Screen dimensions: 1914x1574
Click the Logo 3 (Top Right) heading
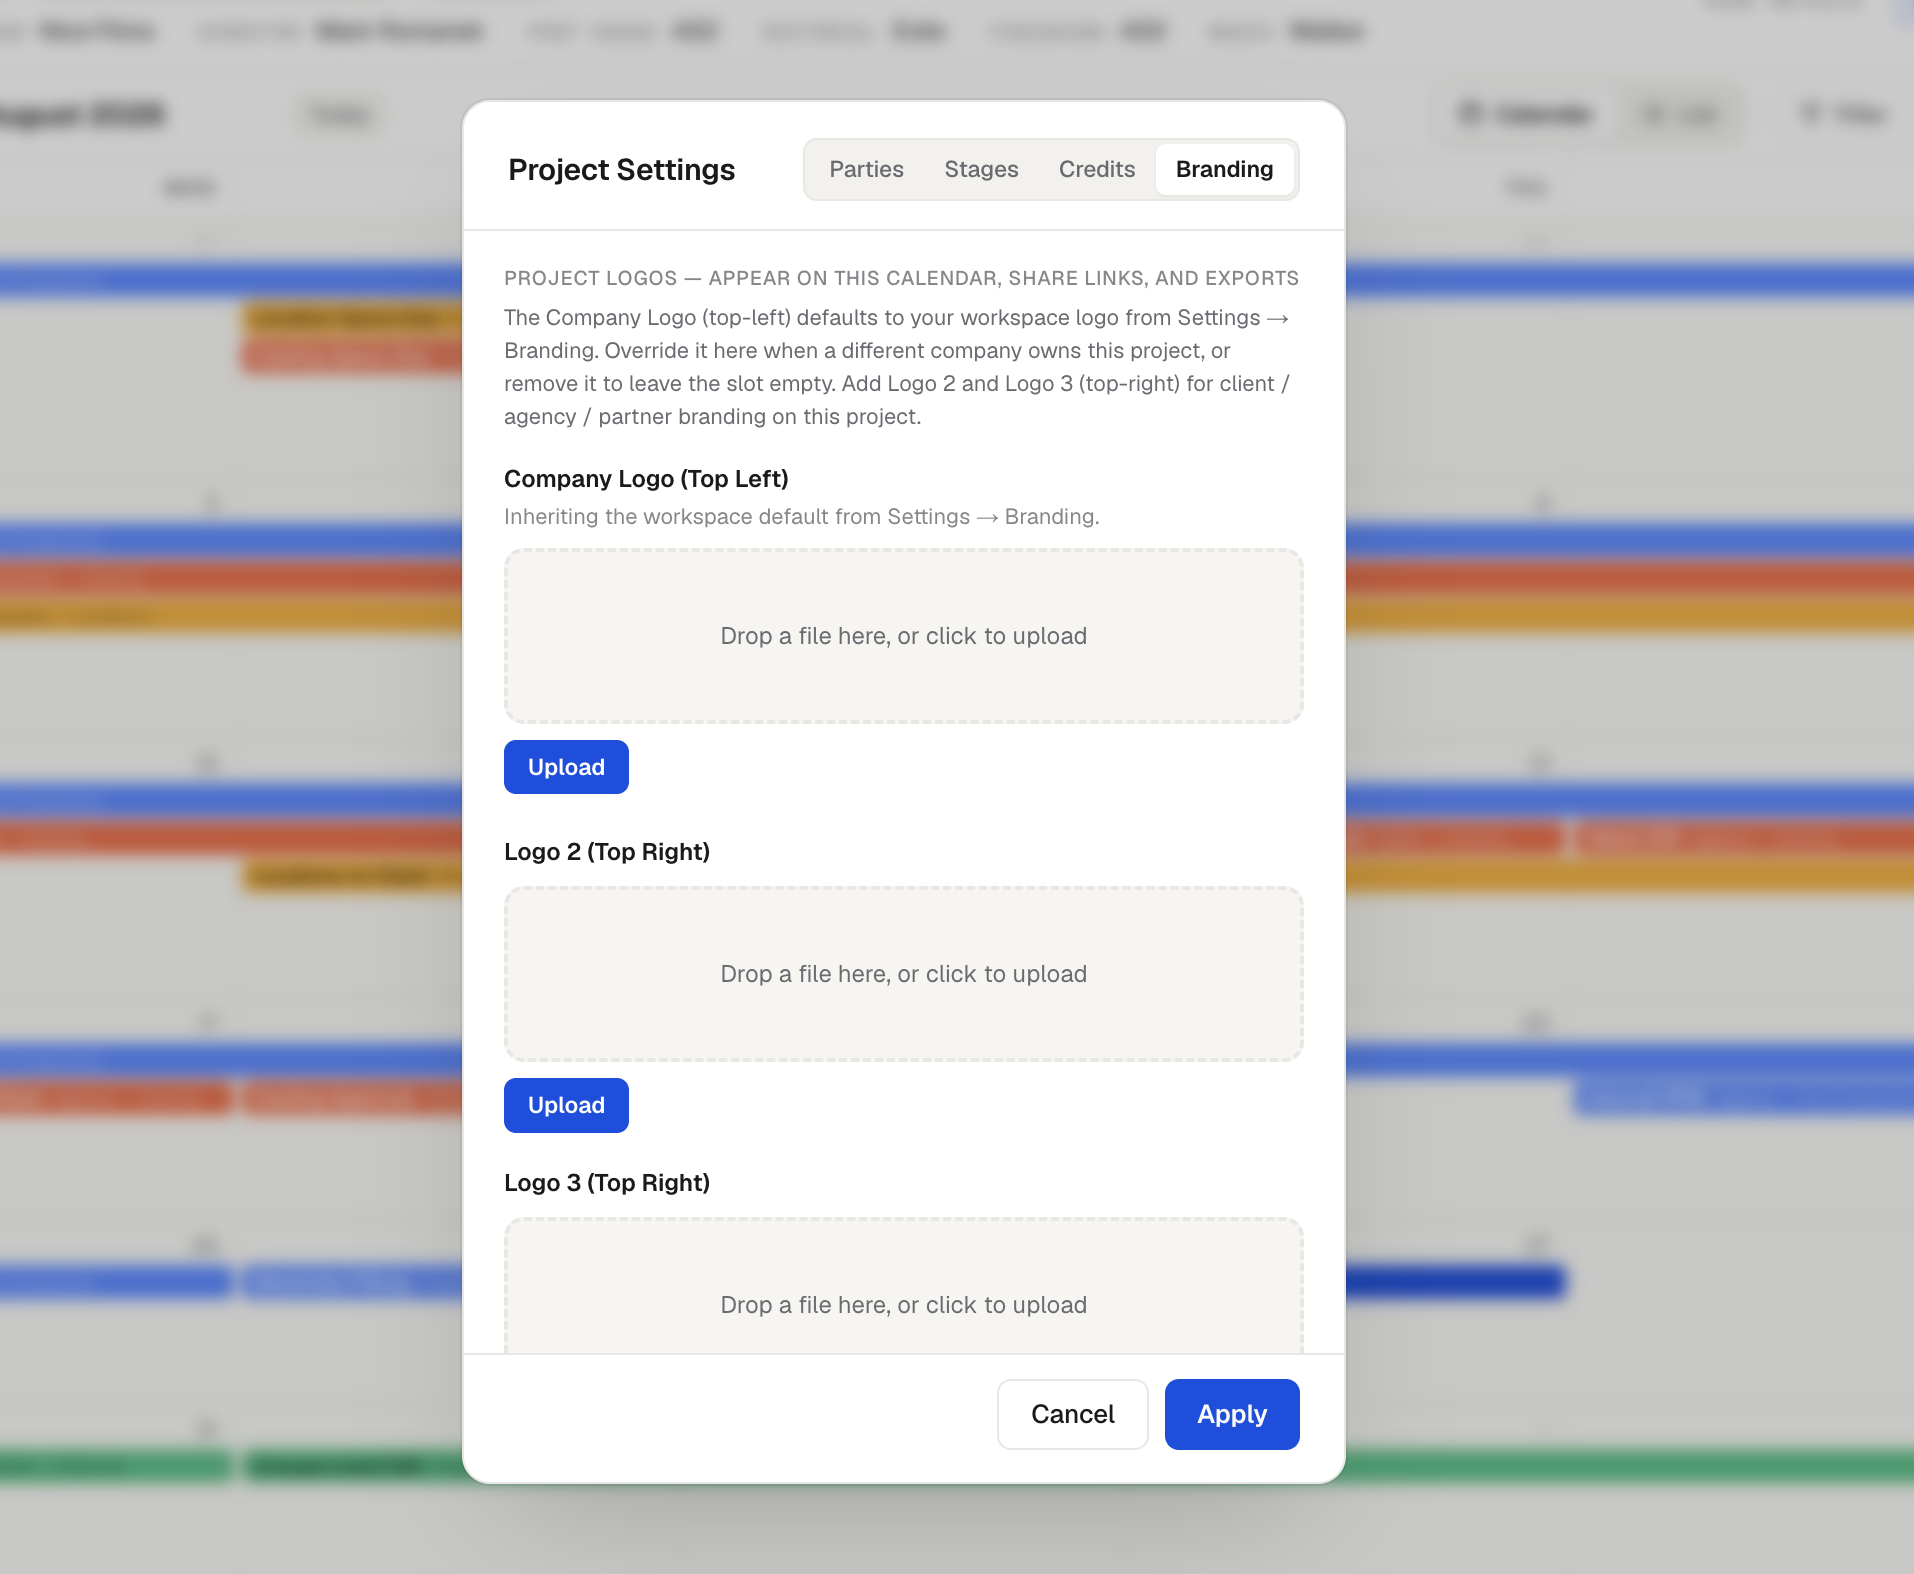click(607, 1183)
